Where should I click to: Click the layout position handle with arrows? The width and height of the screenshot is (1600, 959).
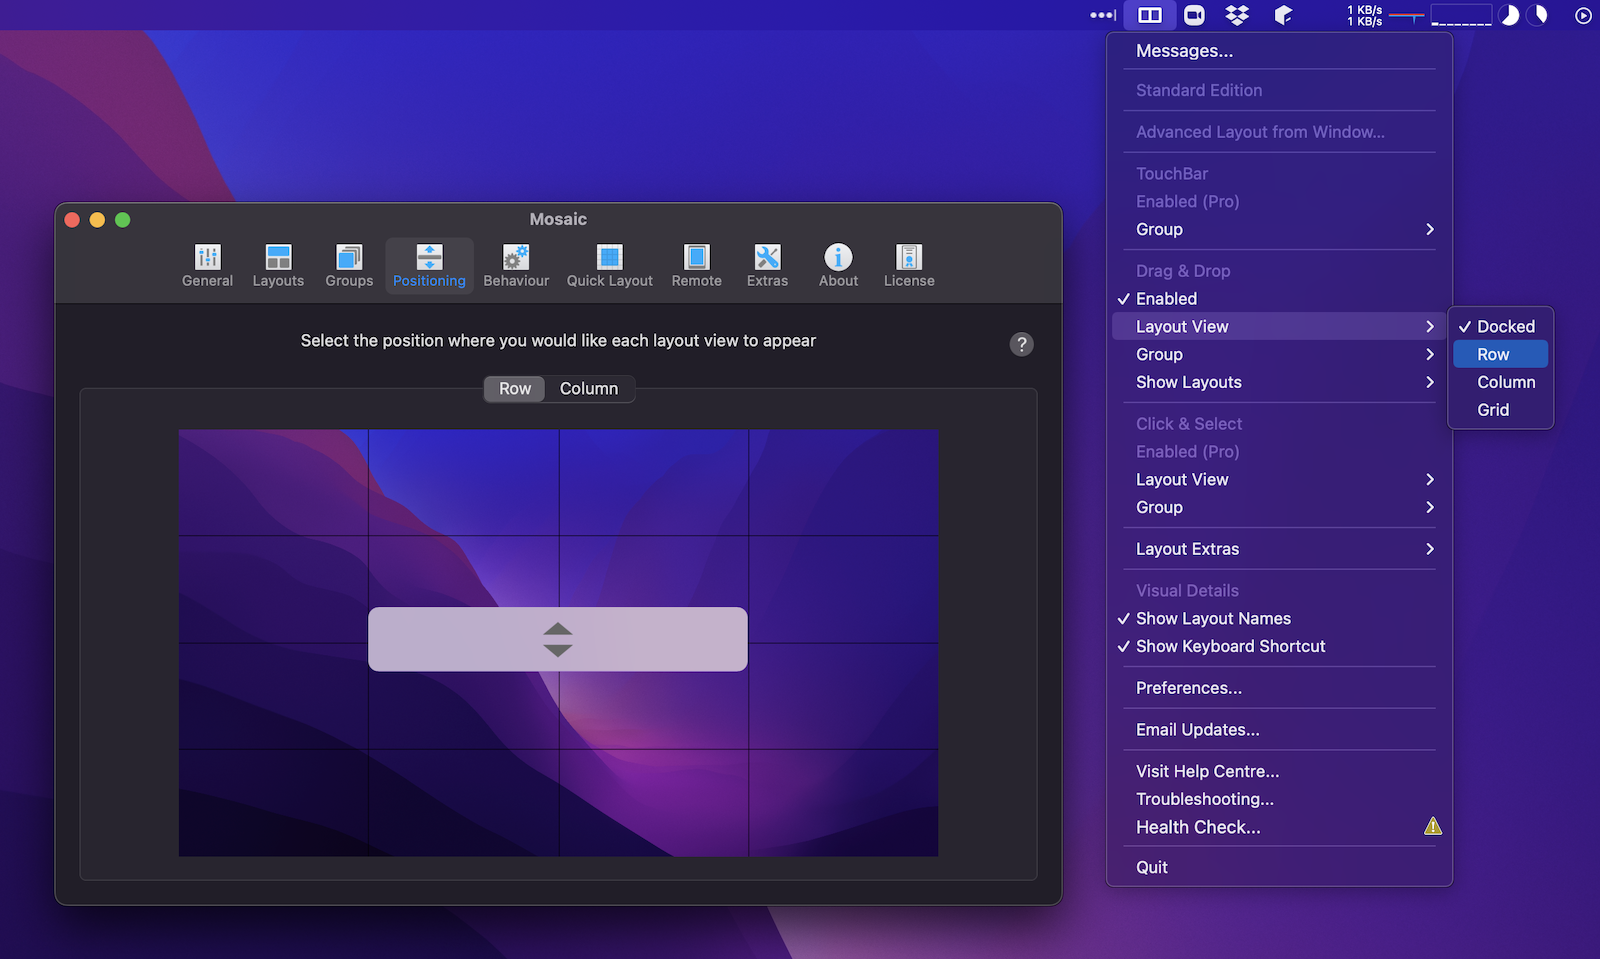pos(558,639)
